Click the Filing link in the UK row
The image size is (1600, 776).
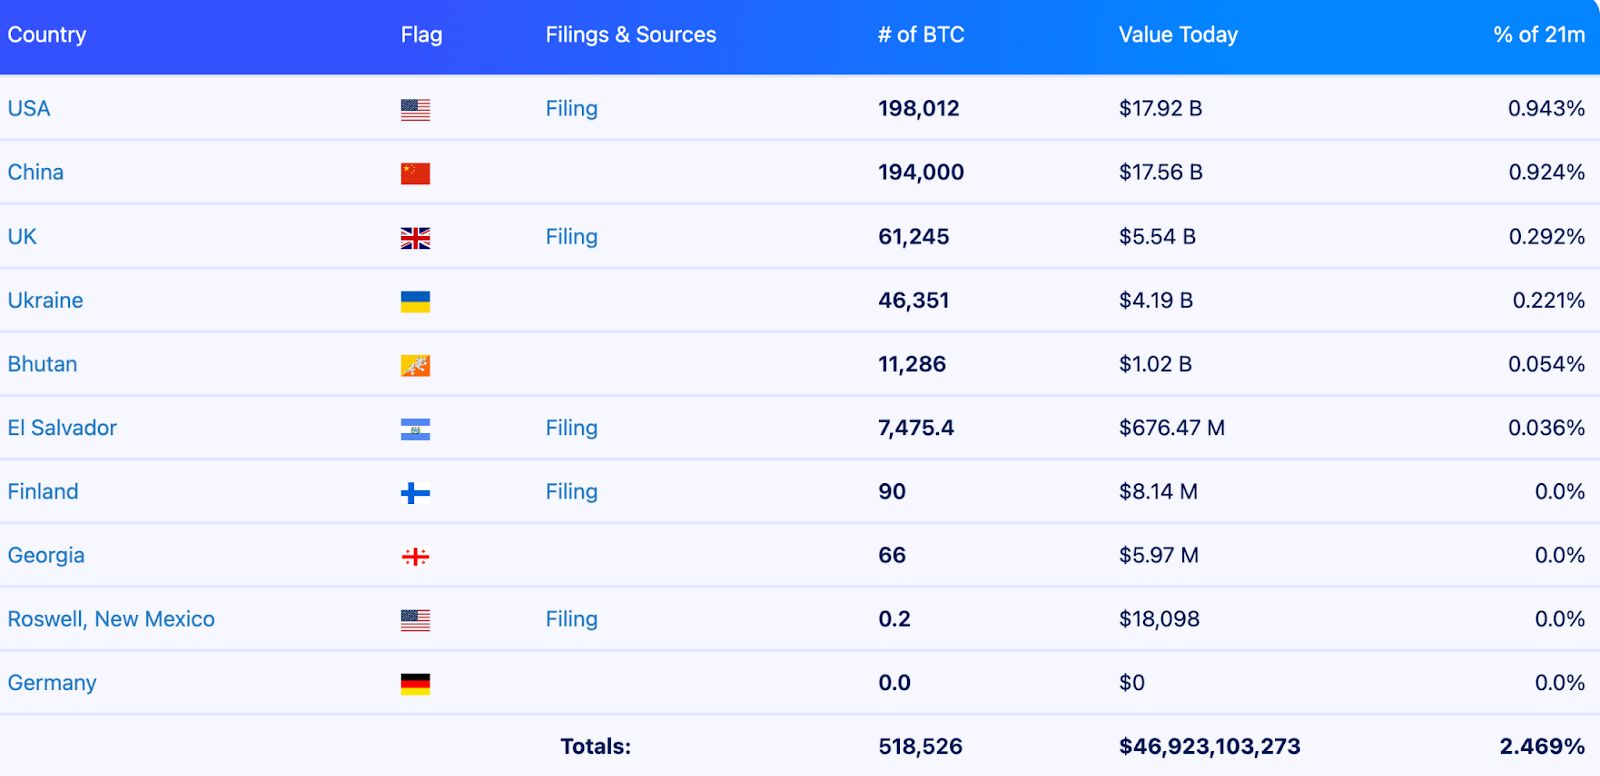(570, 236)
